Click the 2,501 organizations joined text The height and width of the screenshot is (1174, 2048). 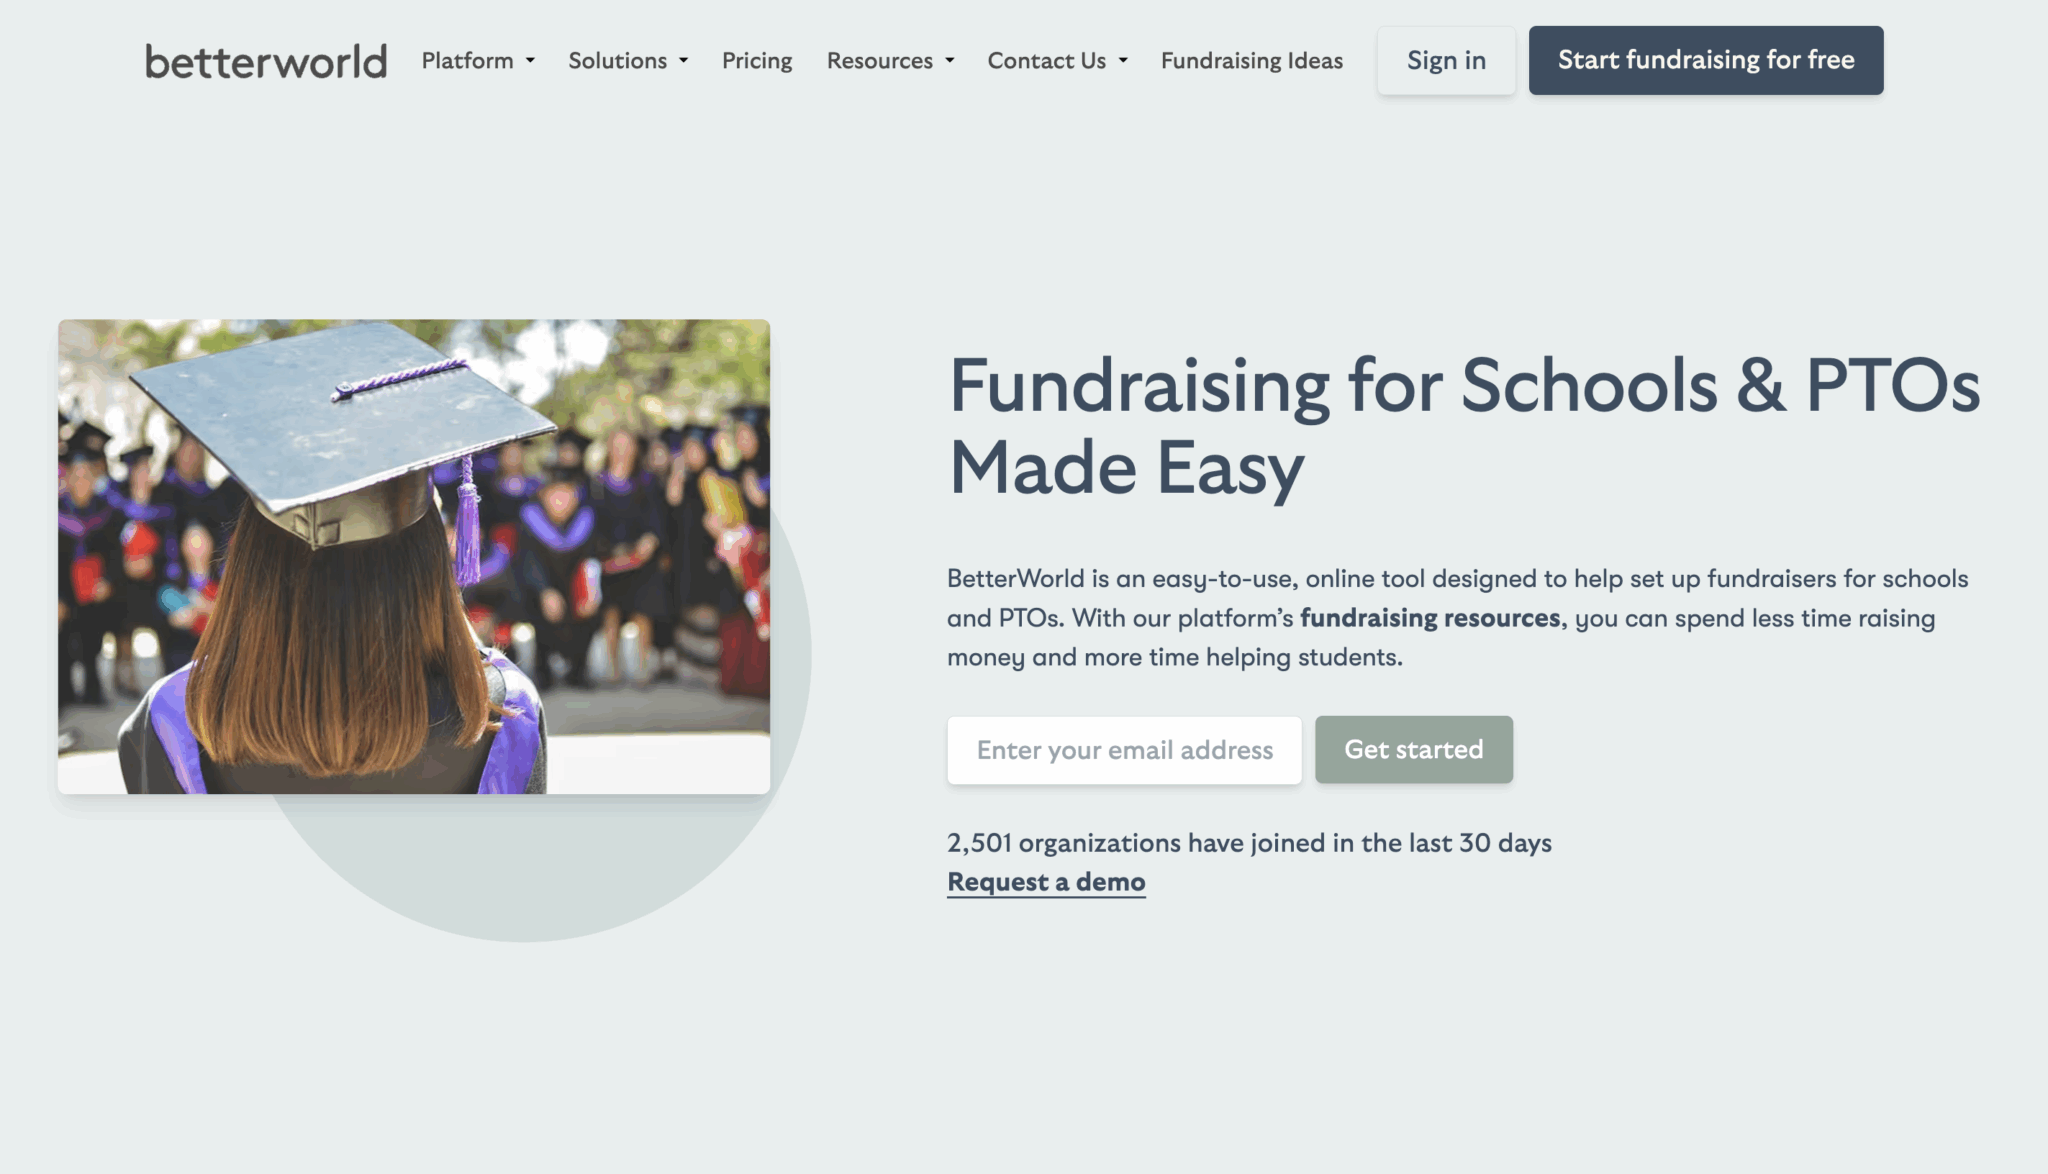click(x=1249, y=843)
